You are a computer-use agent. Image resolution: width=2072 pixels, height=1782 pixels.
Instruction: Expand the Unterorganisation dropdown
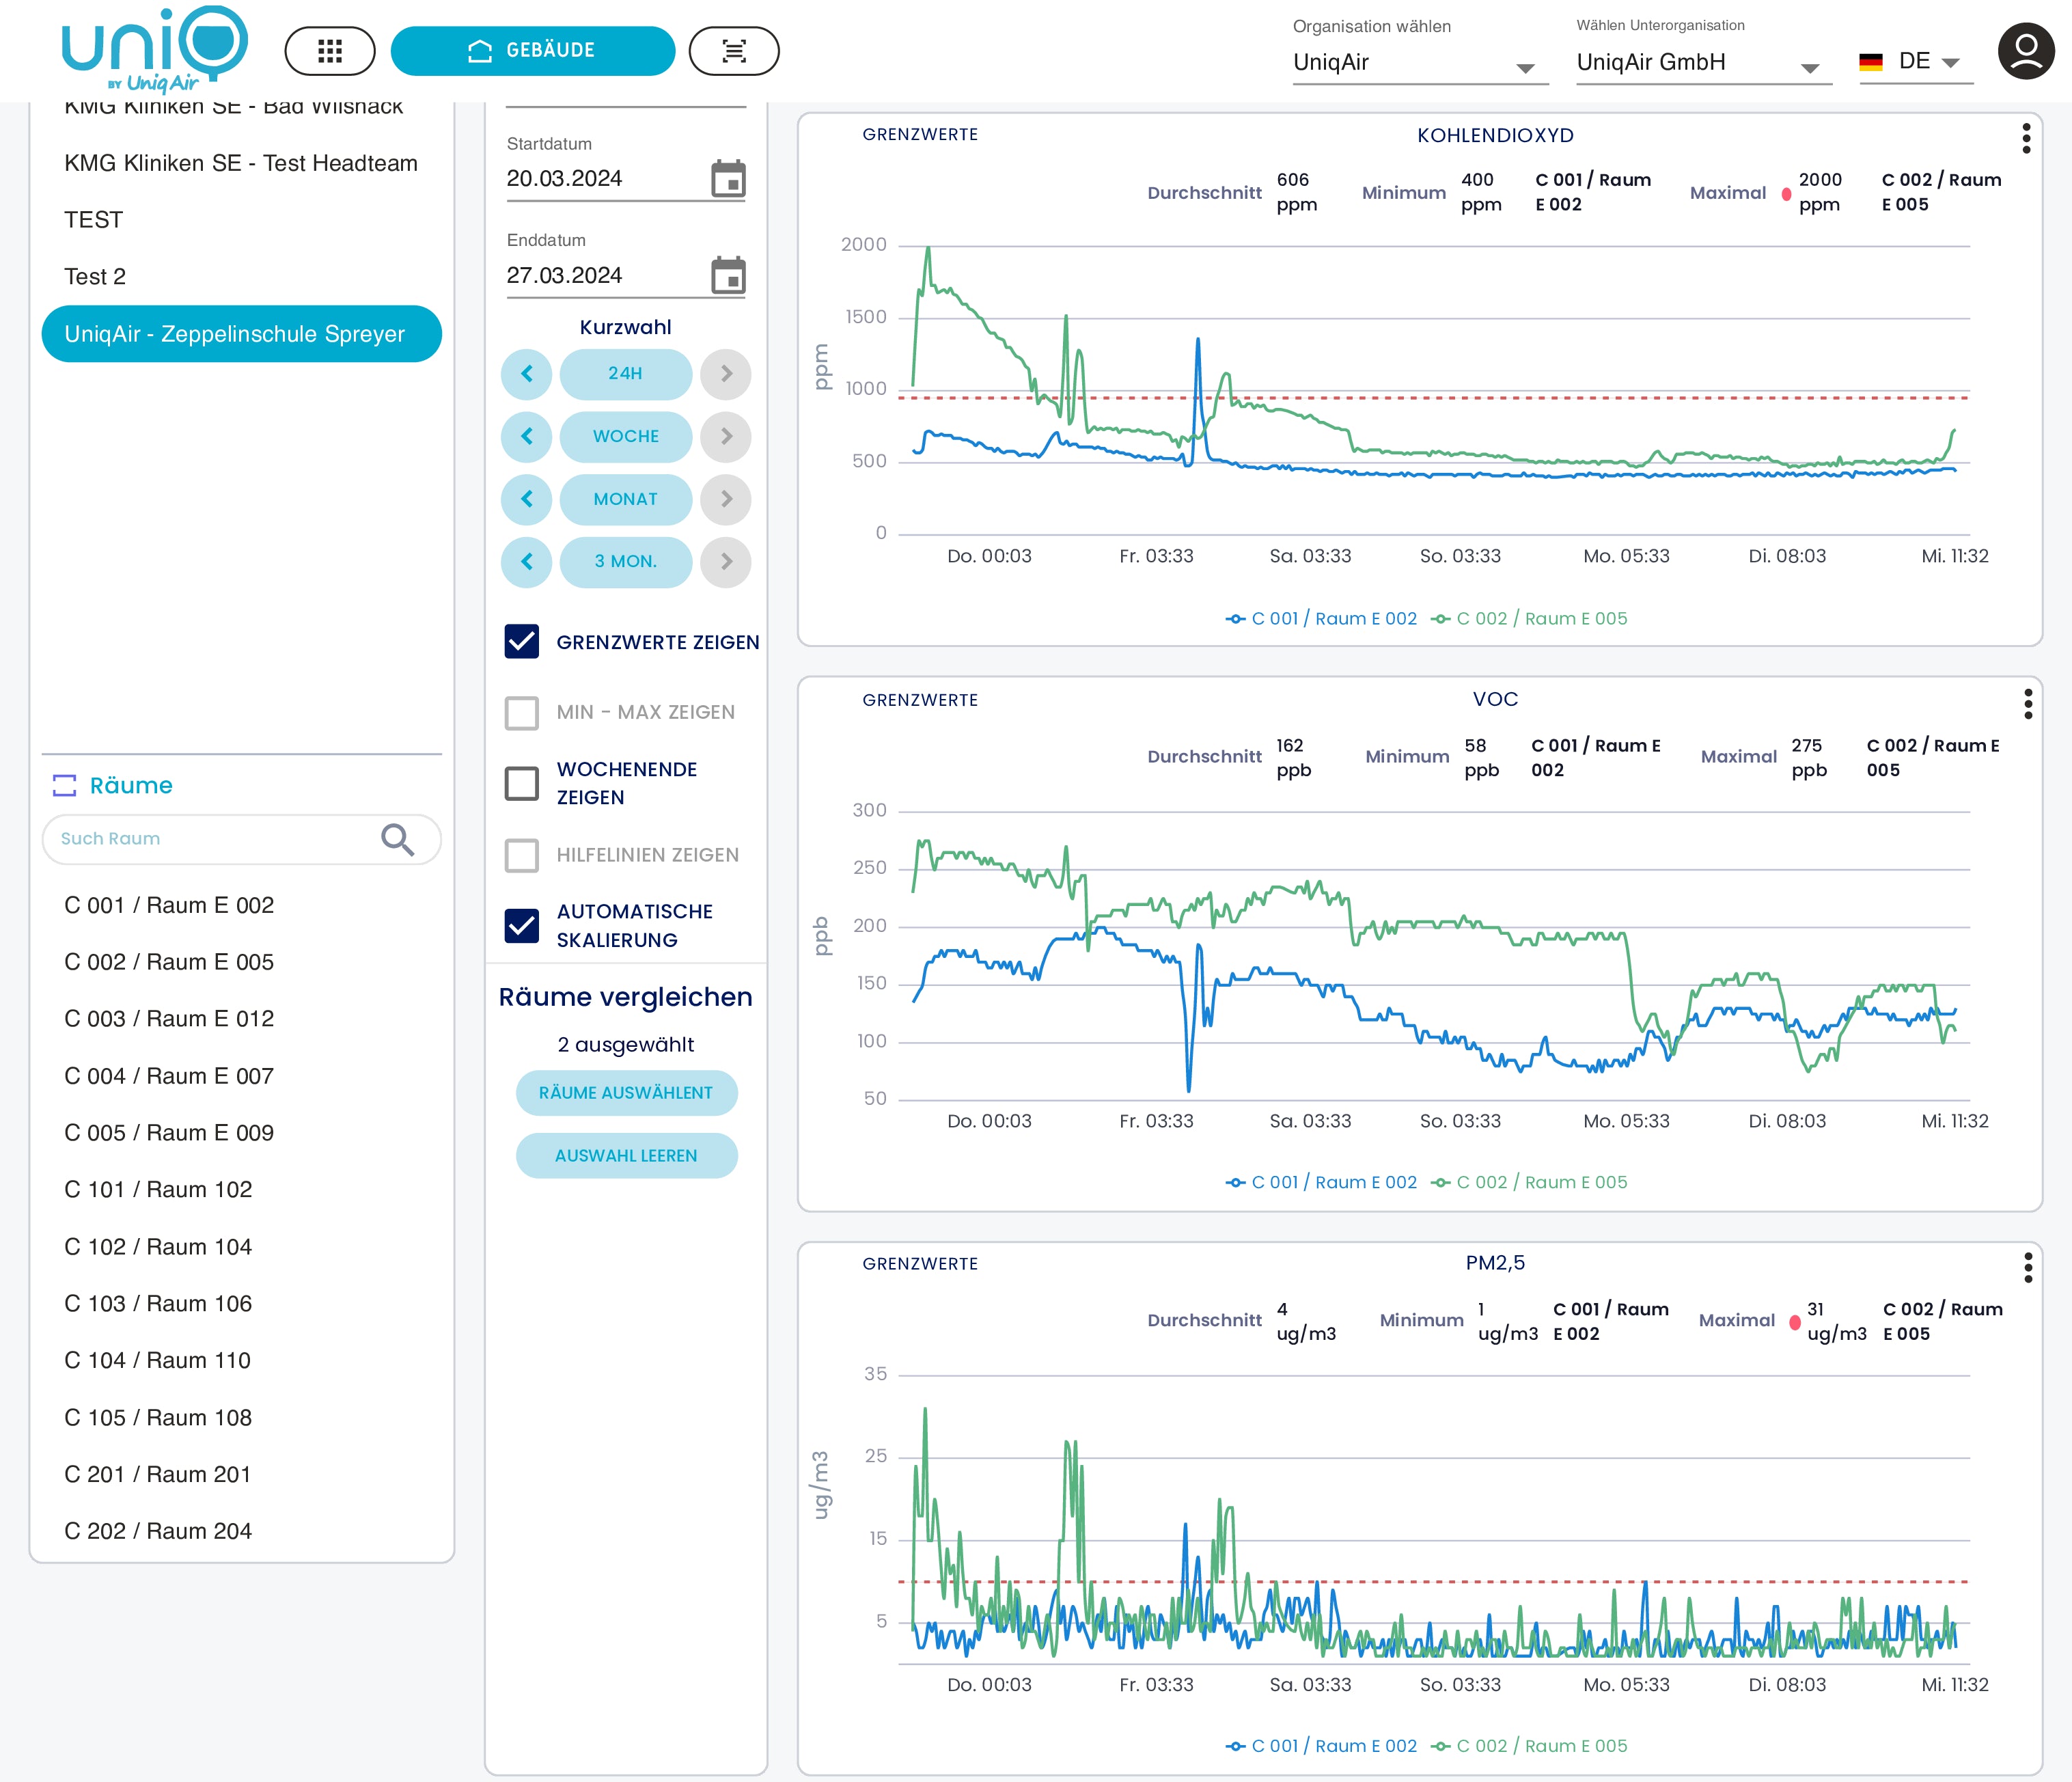[x=1702, y=63]
